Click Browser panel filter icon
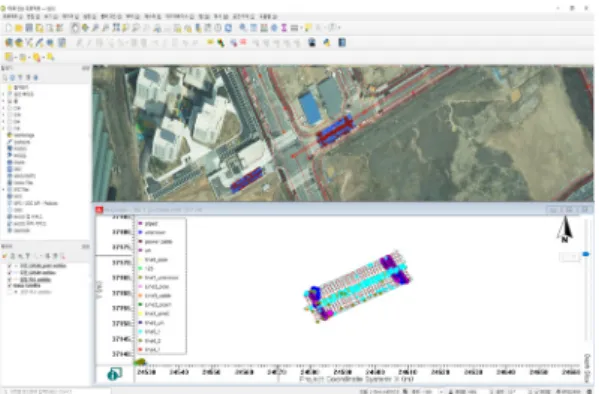Image resolution: width=599 pixels, height=394 pixels. pos(20,78)
